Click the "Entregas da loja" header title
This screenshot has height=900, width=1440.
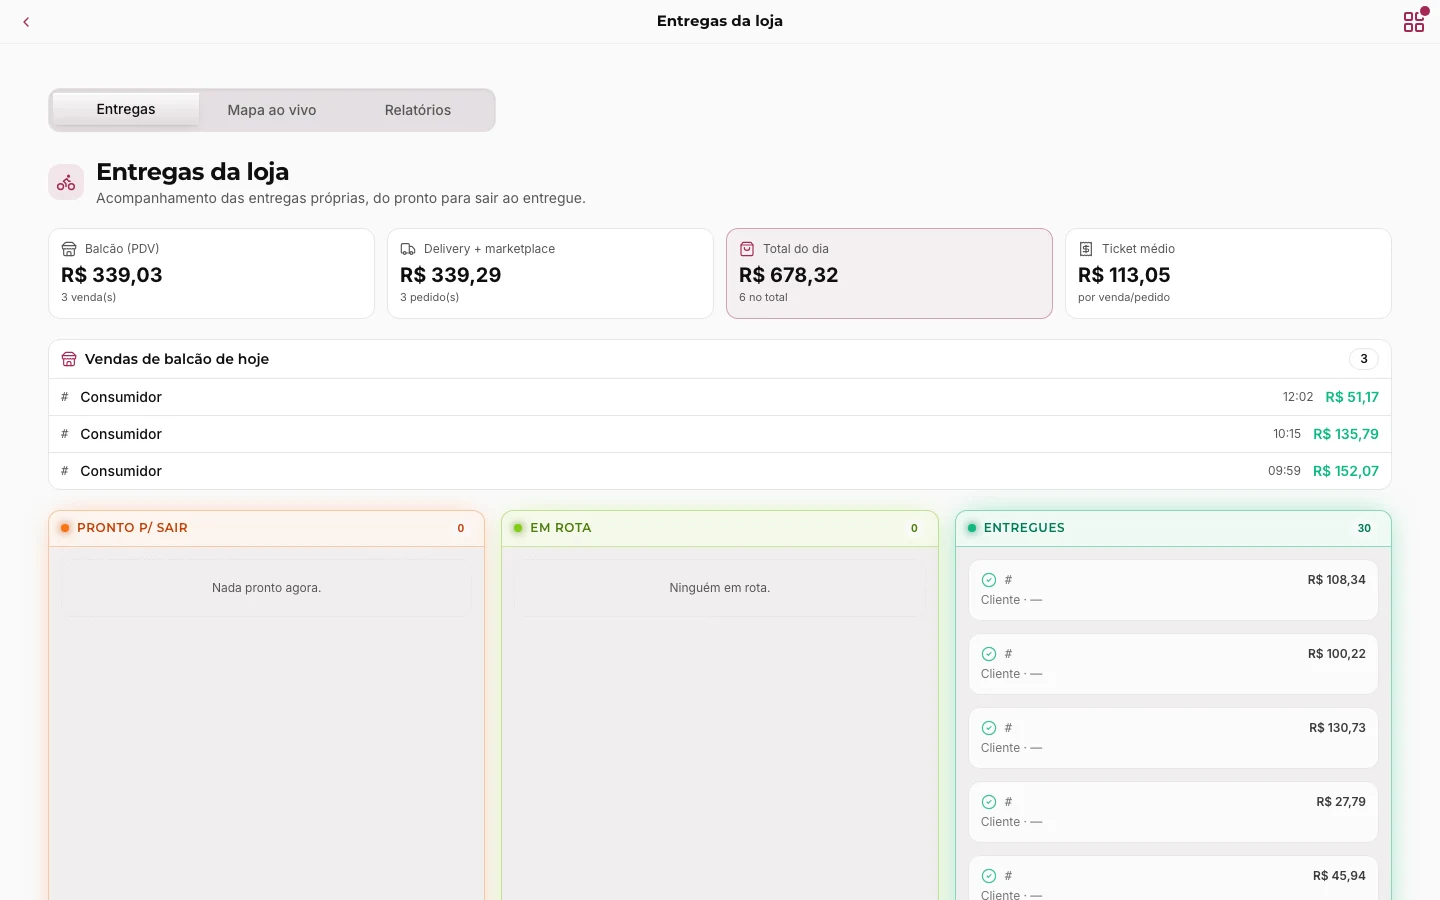(x=720, y=21)
